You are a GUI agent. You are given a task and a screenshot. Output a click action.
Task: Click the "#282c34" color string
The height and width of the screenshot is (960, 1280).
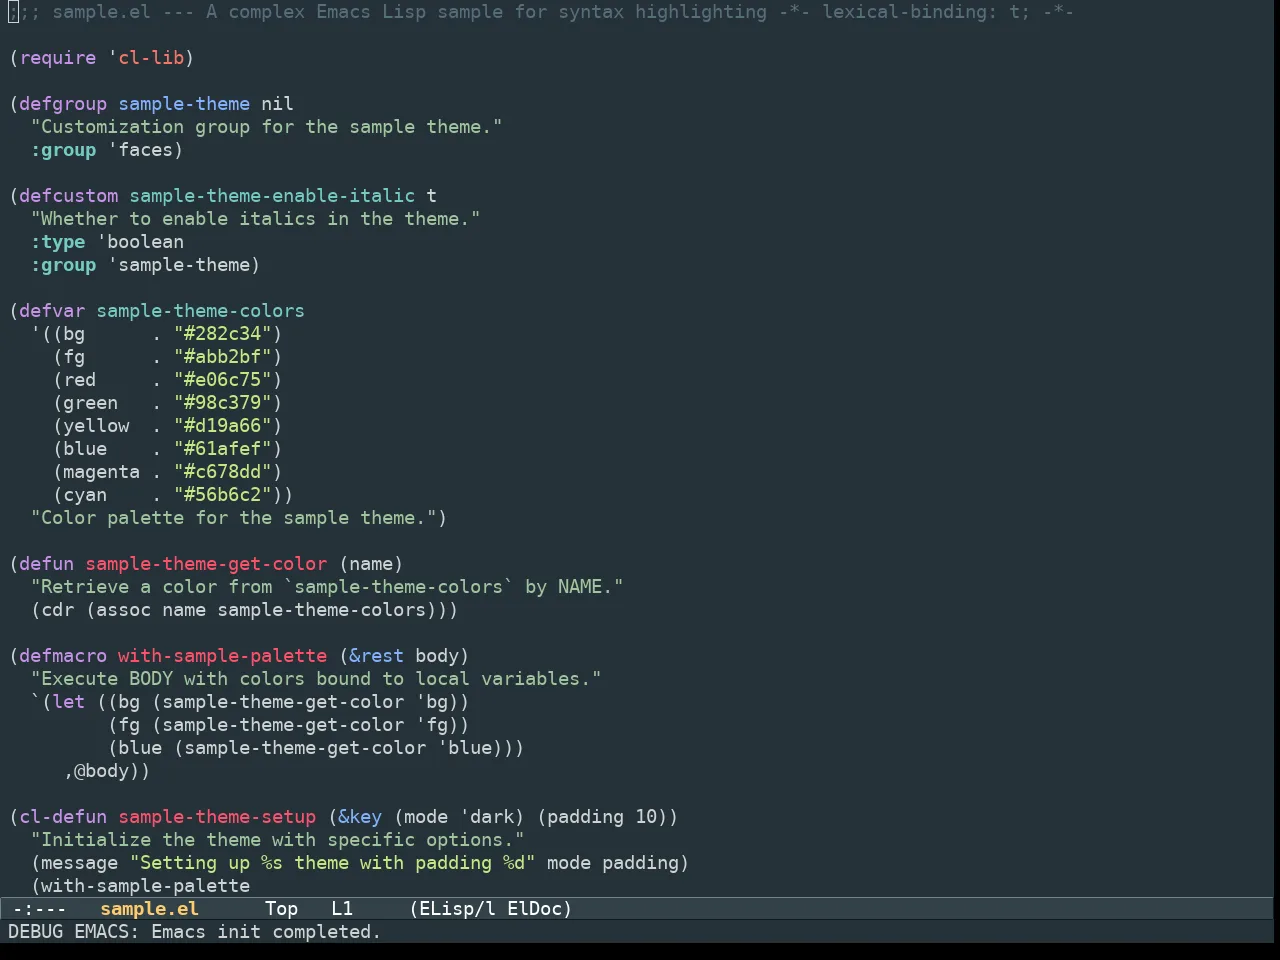click(x=223, y=334)
